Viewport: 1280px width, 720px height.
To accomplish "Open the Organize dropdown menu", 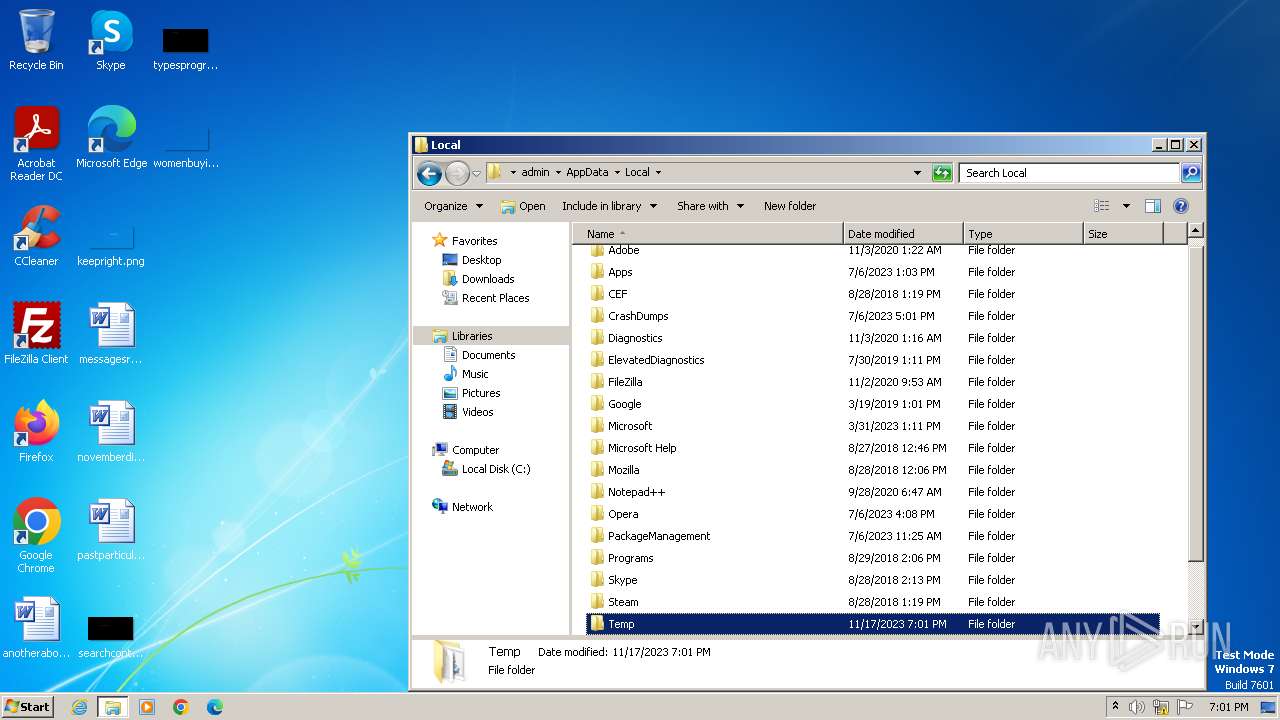I will click(x=453, y=206).
